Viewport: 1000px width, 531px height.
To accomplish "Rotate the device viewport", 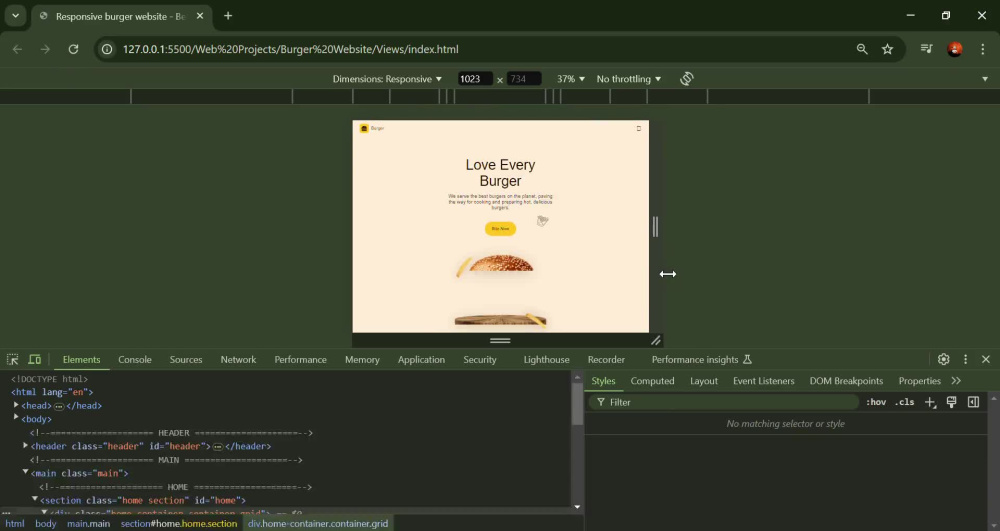I will (686, 79).
